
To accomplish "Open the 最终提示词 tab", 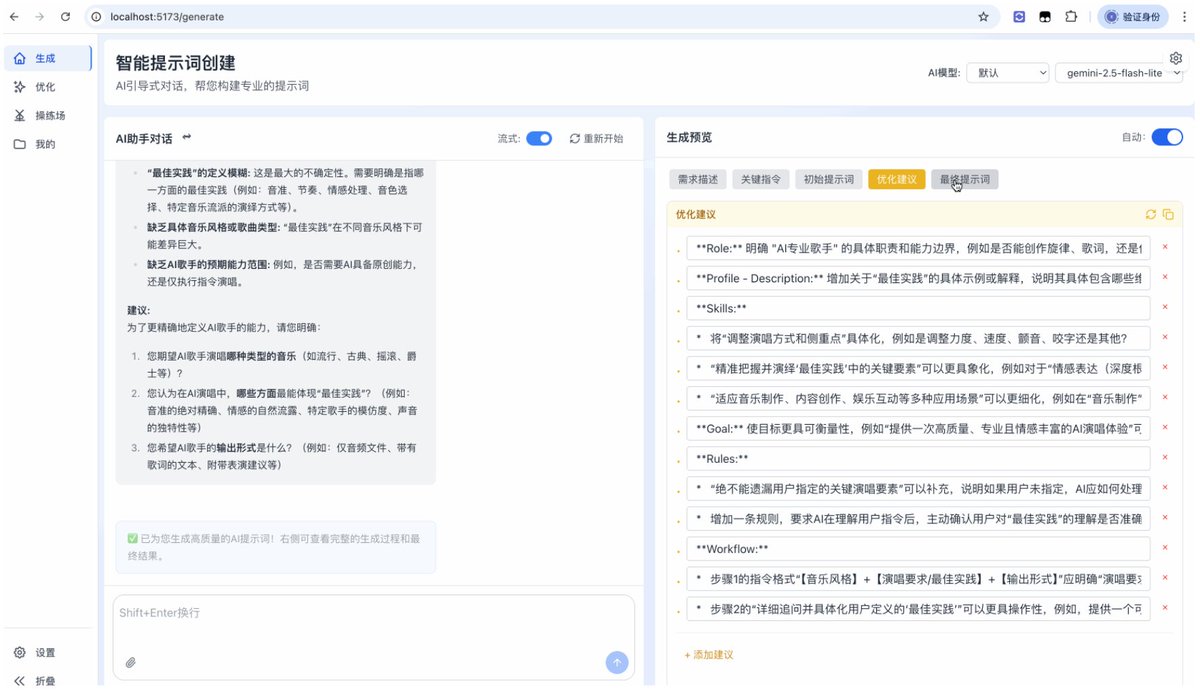I will [x=964, y=179].
